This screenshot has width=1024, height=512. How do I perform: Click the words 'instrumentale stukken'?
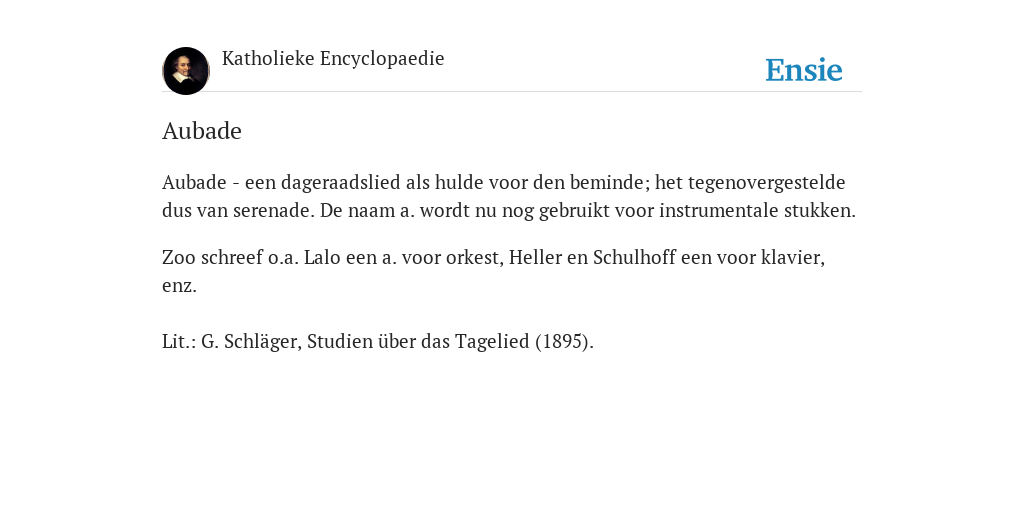pos(757,211)
